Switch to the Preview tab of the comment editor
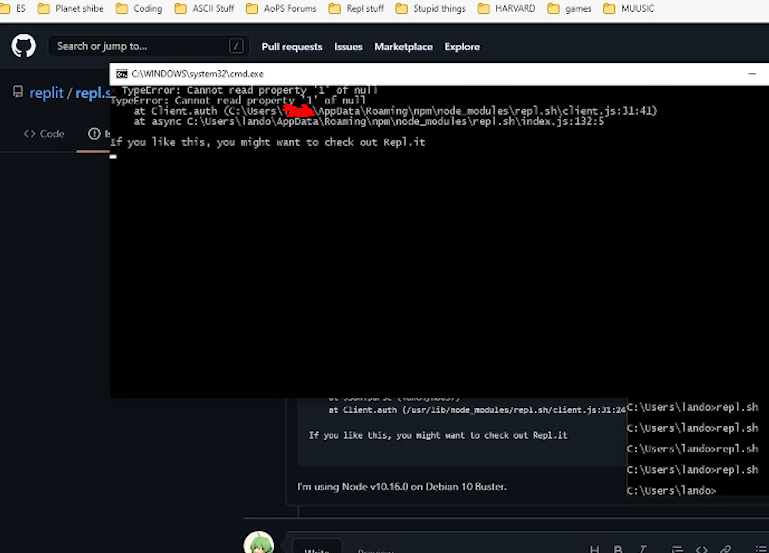The height and width of the screenshot is (553, 769). [375, 550]
